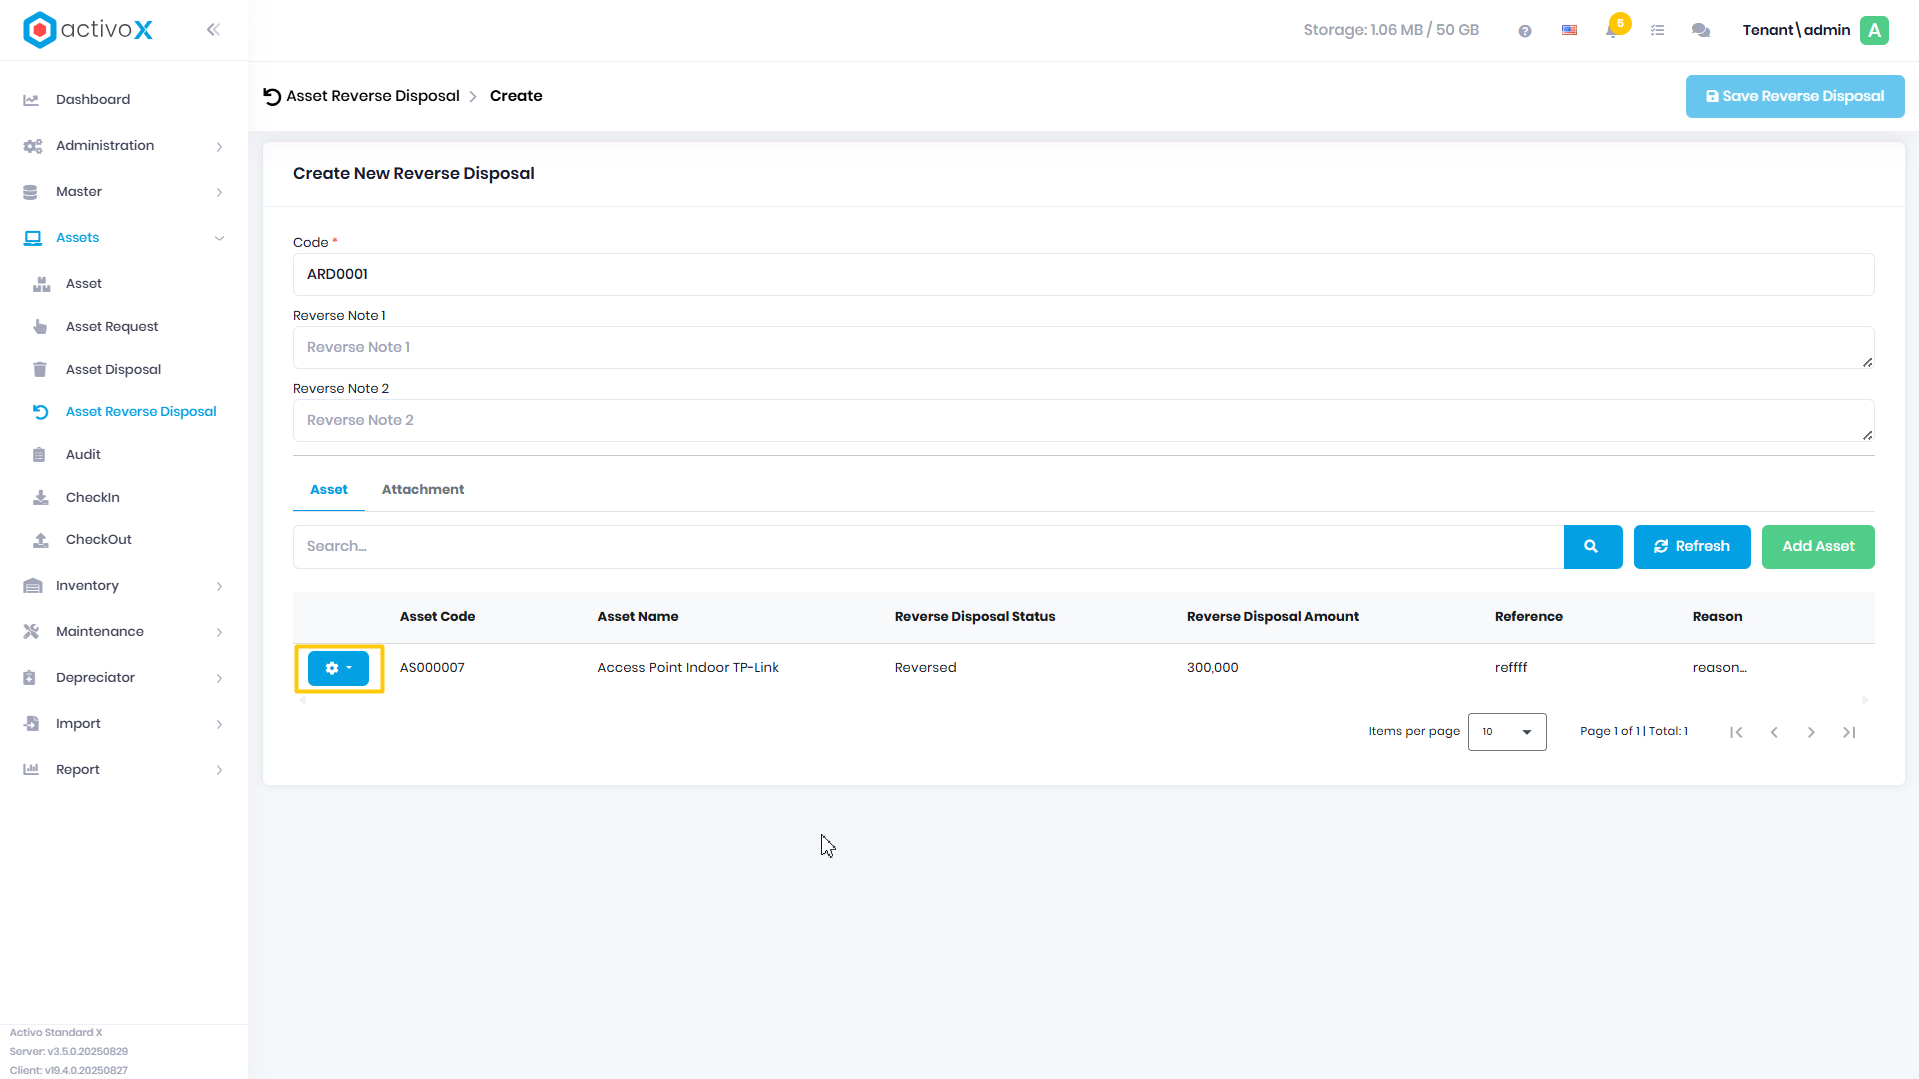The height and width of the screenshot is (1079, 1919).
Task: Open the task list icon in header
Action: pyautogui.click(x=1657, y=31)
